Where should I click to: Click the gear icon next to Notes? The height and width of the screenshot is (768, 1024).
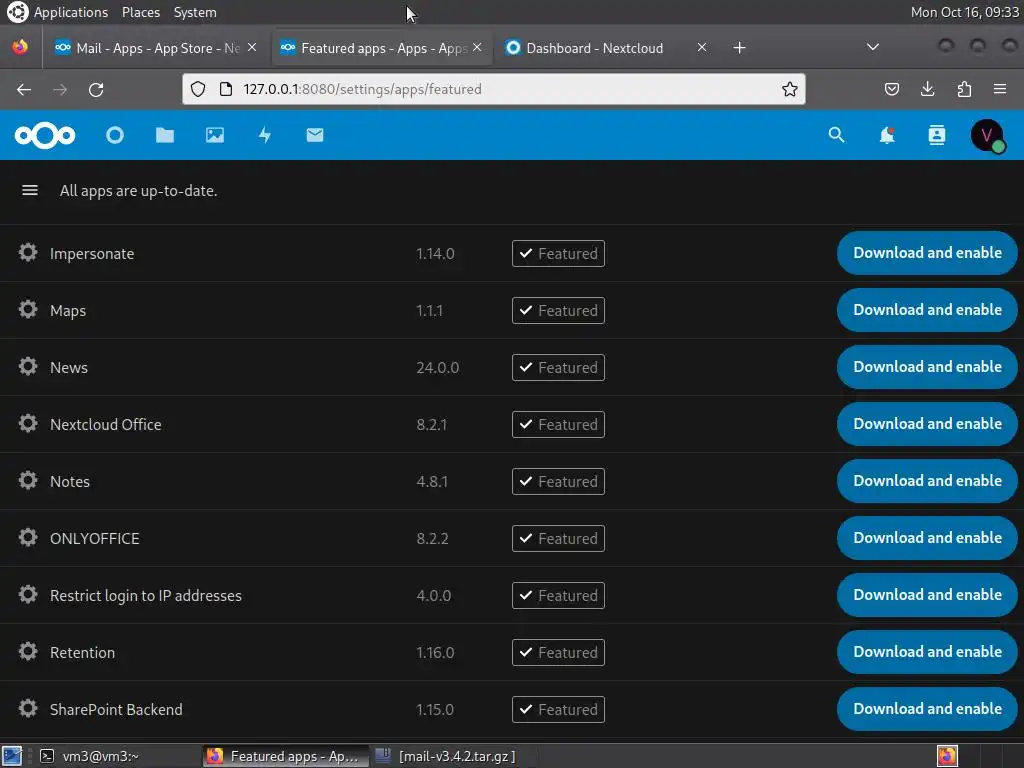28,481
